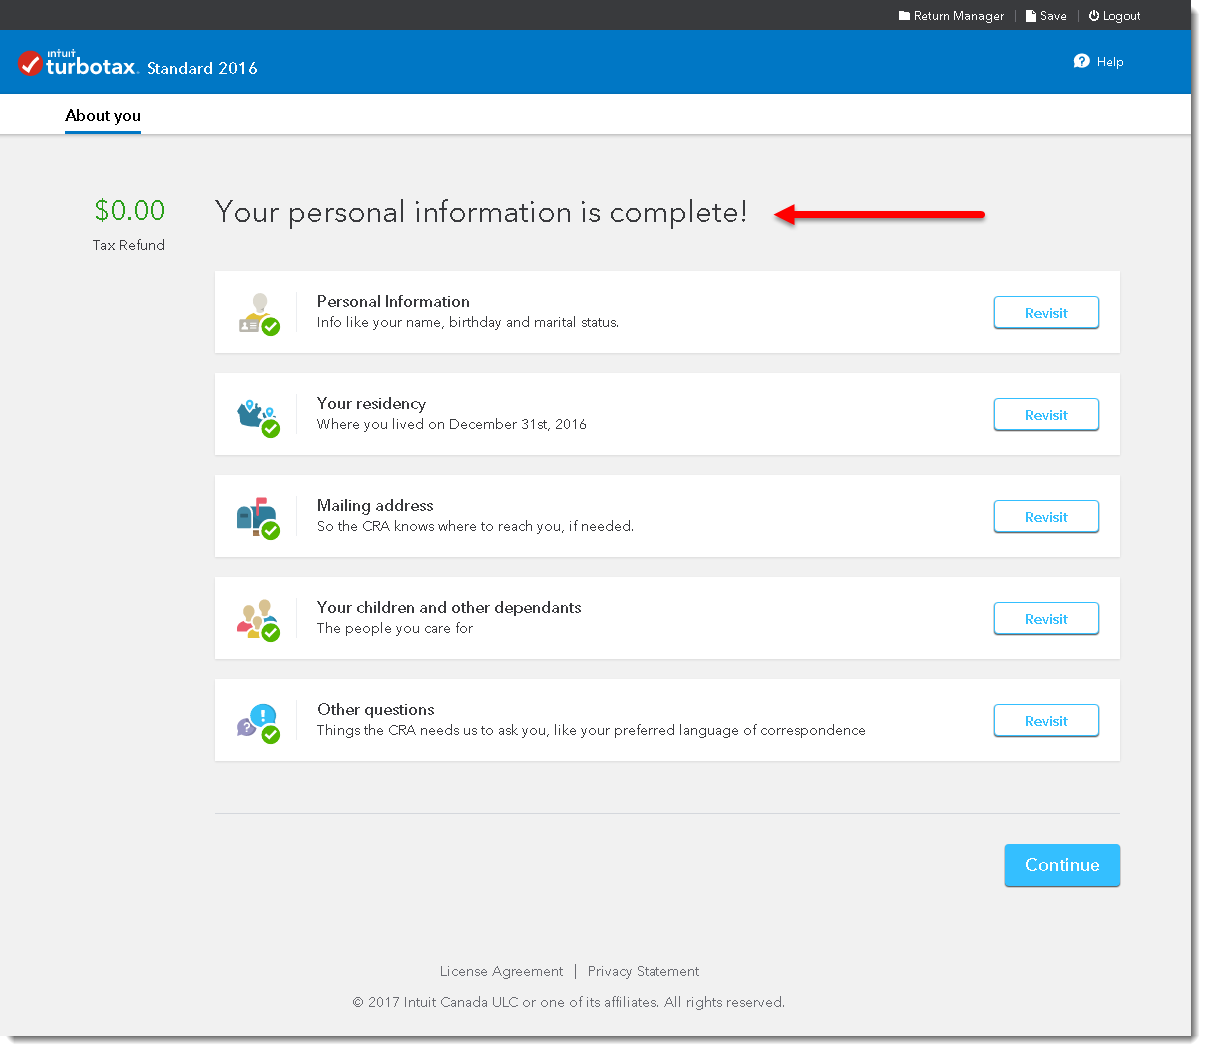Click the Other questions card title
The image size is (1206, 1051).
376,709
